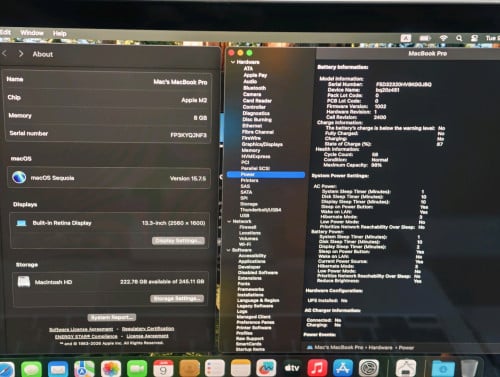Click the clock in the menu bar

493,38
